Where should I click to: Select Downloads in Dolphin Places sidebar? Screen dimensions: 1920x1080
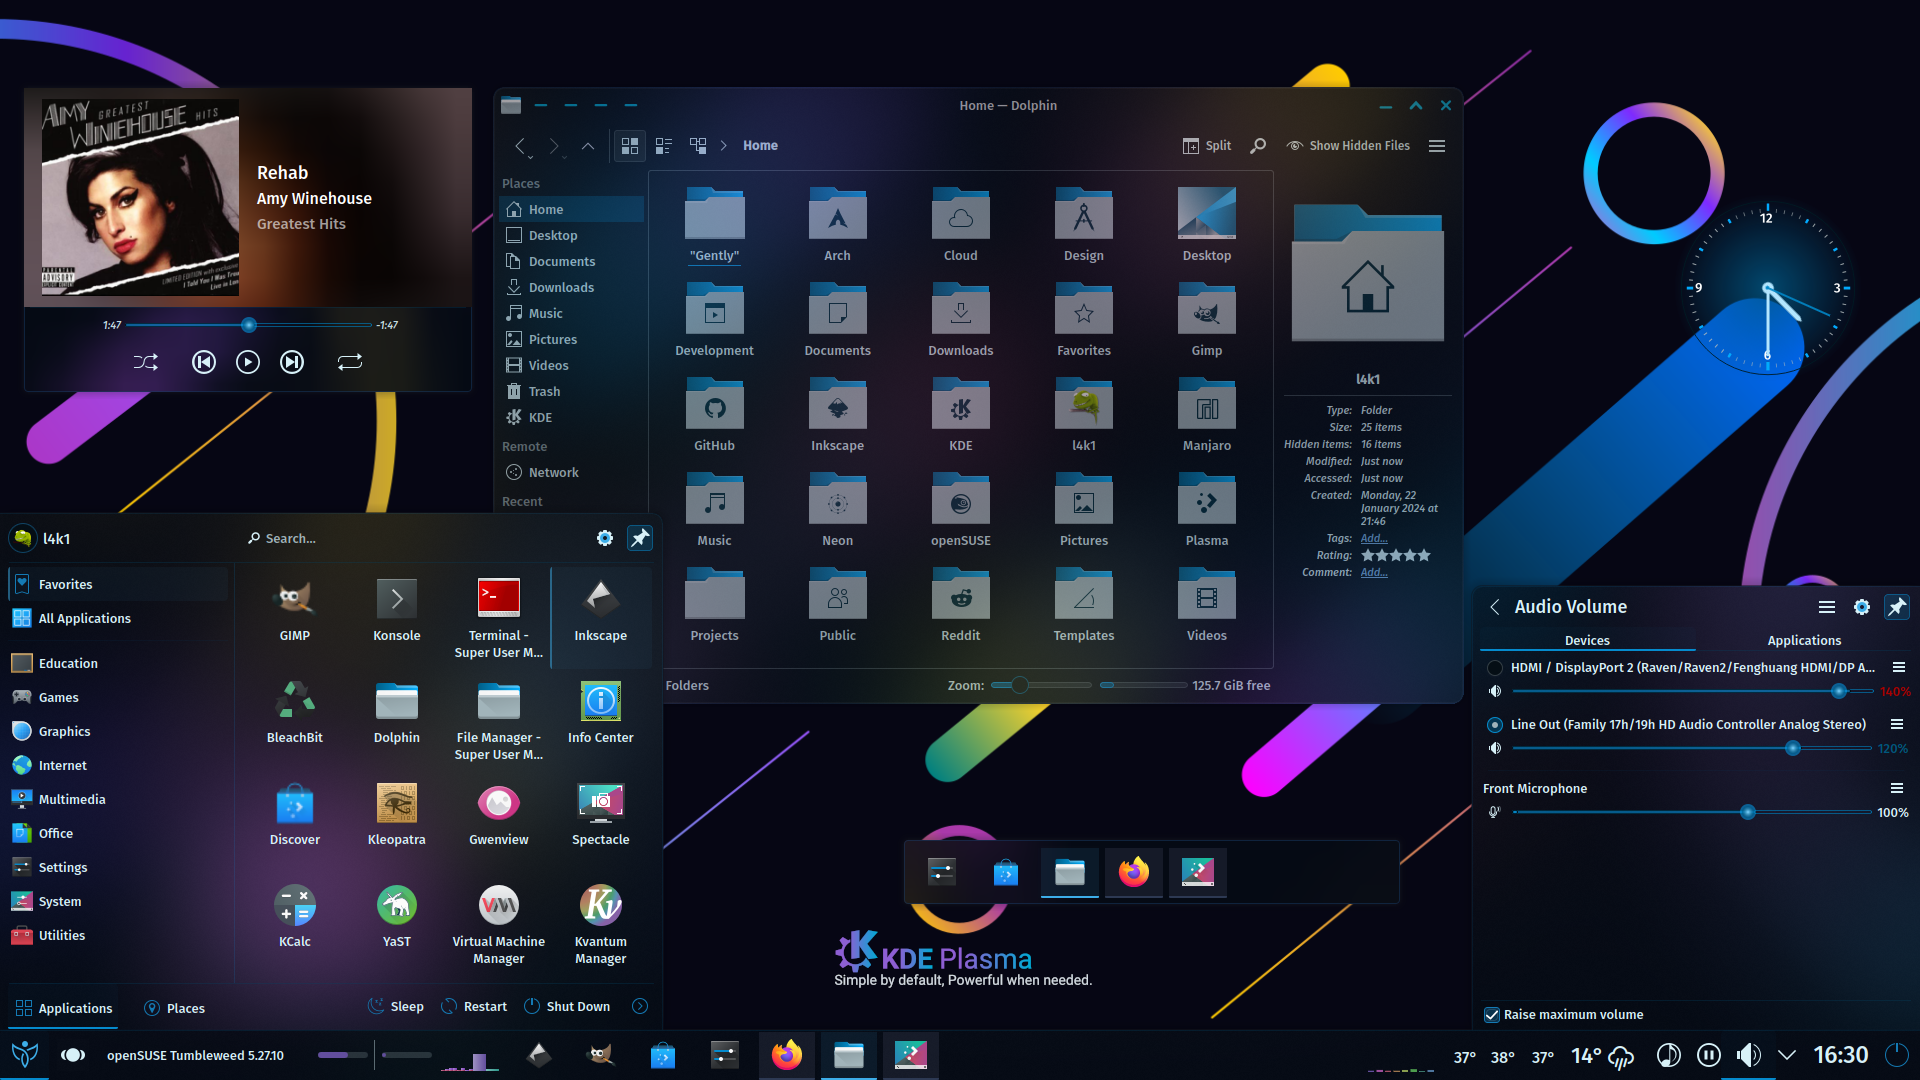(572, 287)
